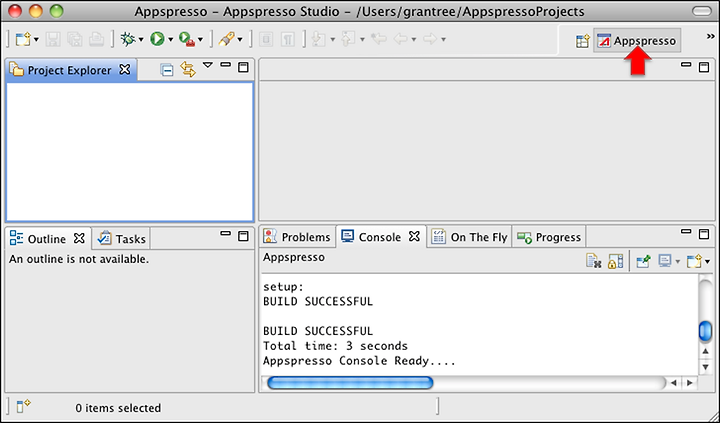Screen dimensions: 720x423
Task: Open the New wizard dropdown arrow
Action: point(36,40)
